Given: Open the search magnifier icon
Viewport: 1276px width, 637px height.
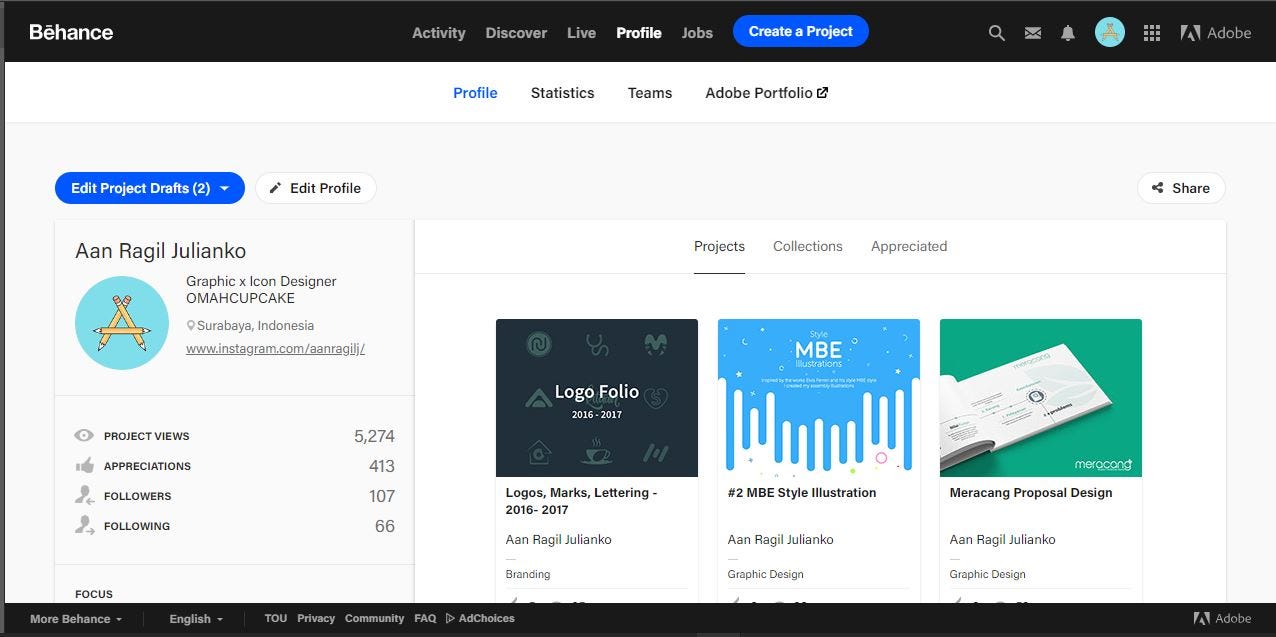Looking at the screenshot, I should tap(996, 33).
